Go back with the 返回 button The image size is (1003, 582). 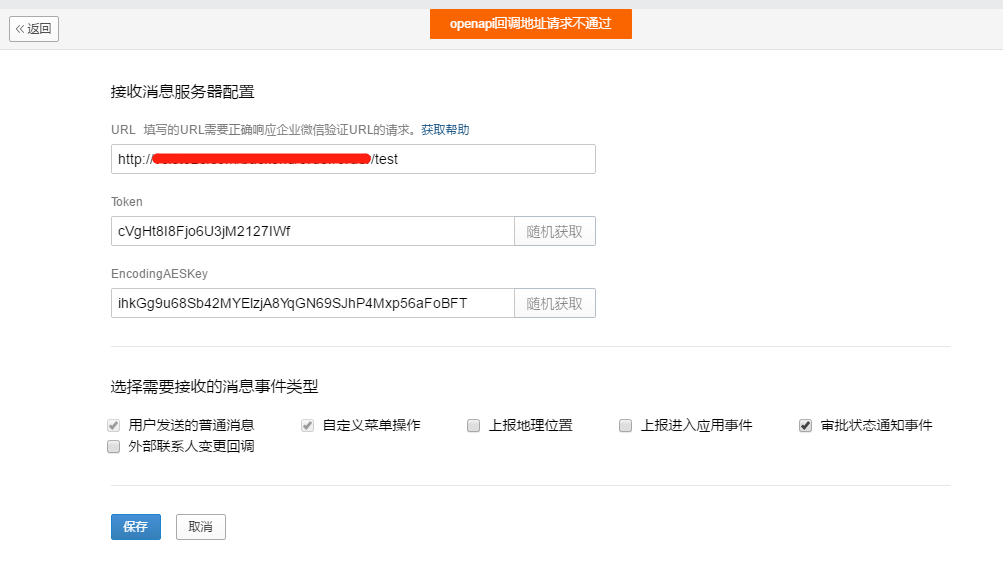tap(34, 29)
